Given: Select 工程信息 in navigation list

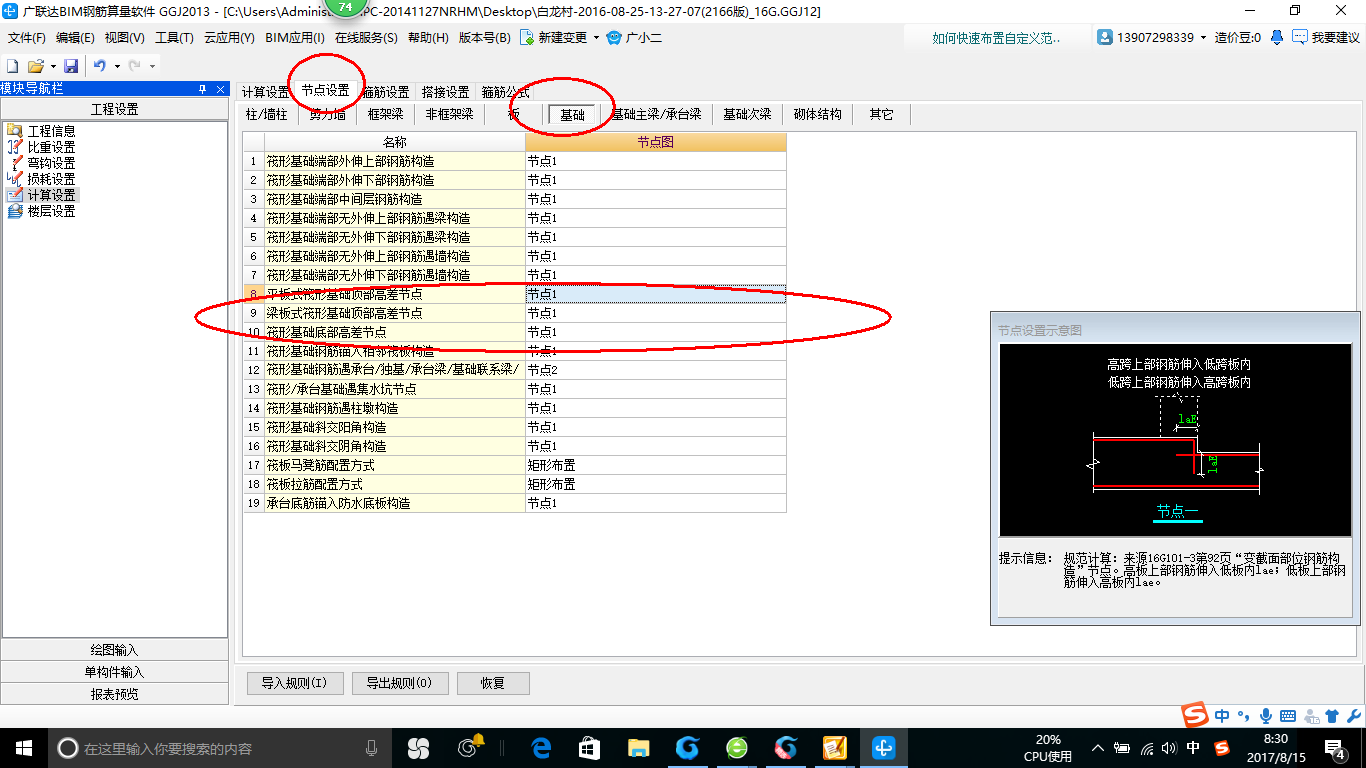Looking at the screenshot, I should [40, 131].
